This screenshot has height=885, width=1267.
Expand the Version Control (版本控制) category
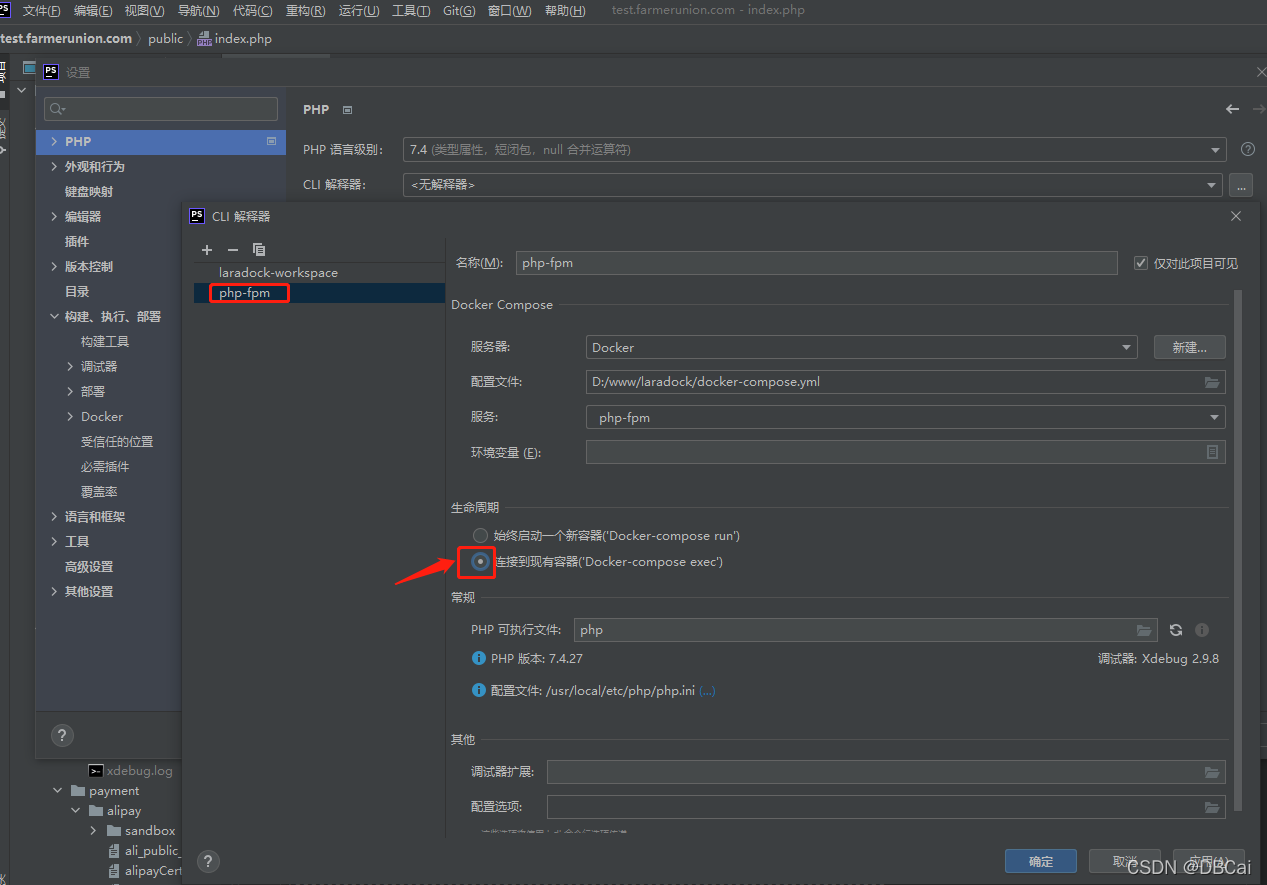[54, 267]
